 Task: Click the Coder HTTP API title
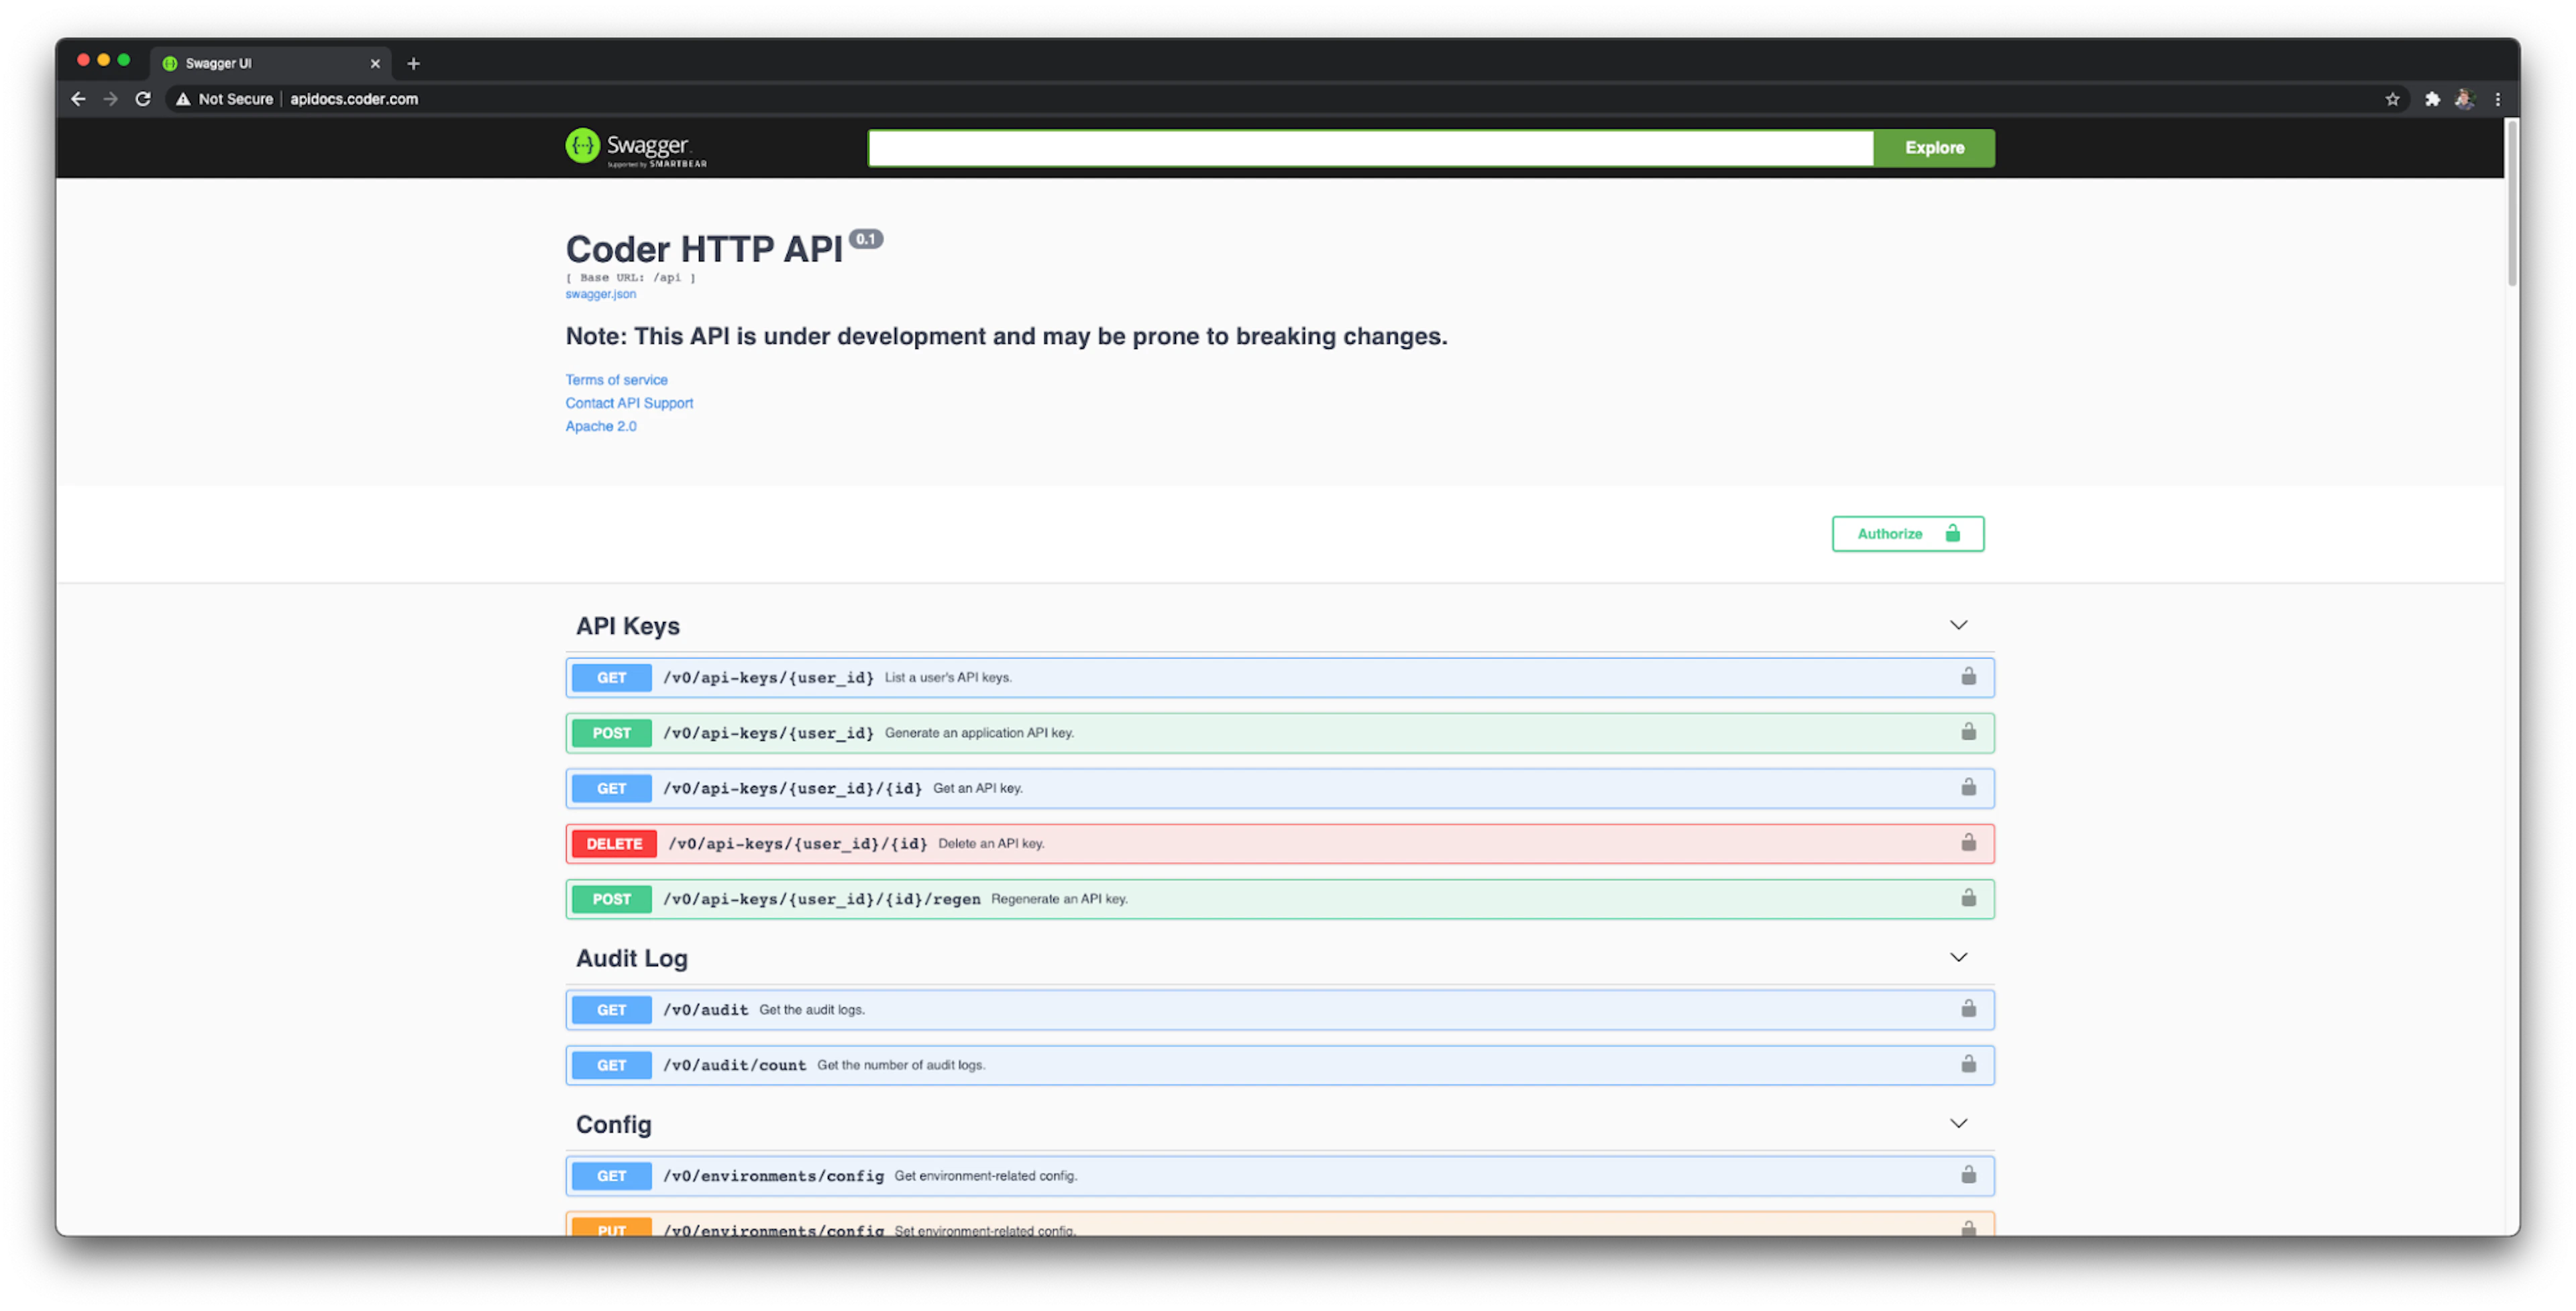click(704, 249)
